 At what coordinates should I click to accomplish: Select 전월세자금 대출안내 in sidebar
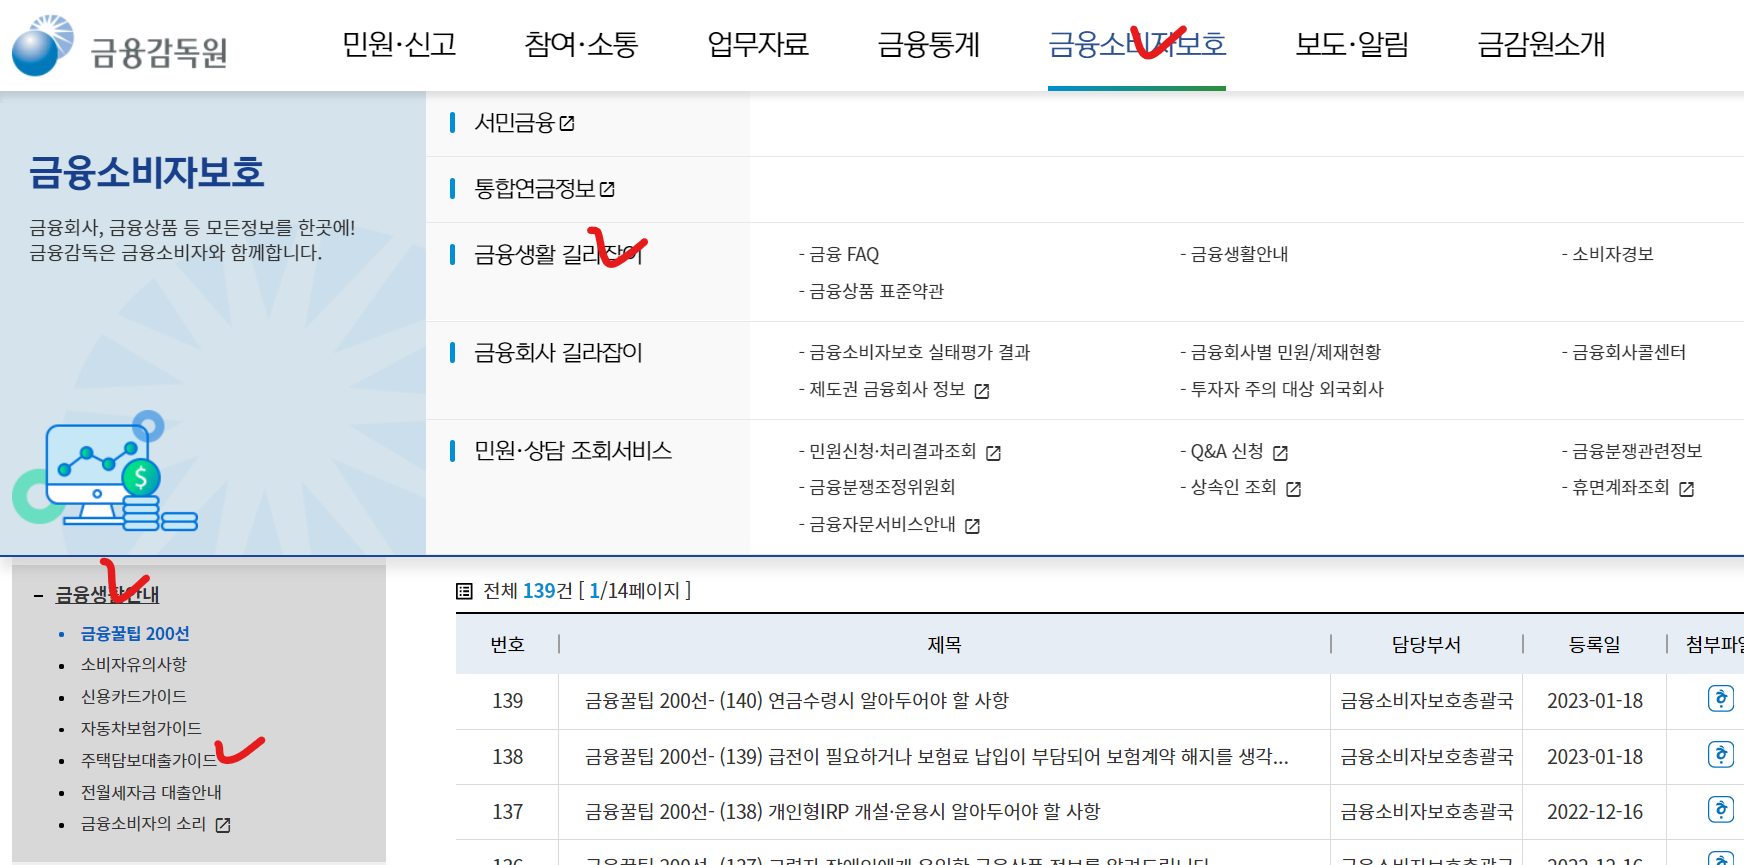pyautogui.click(x=151, y=793)
